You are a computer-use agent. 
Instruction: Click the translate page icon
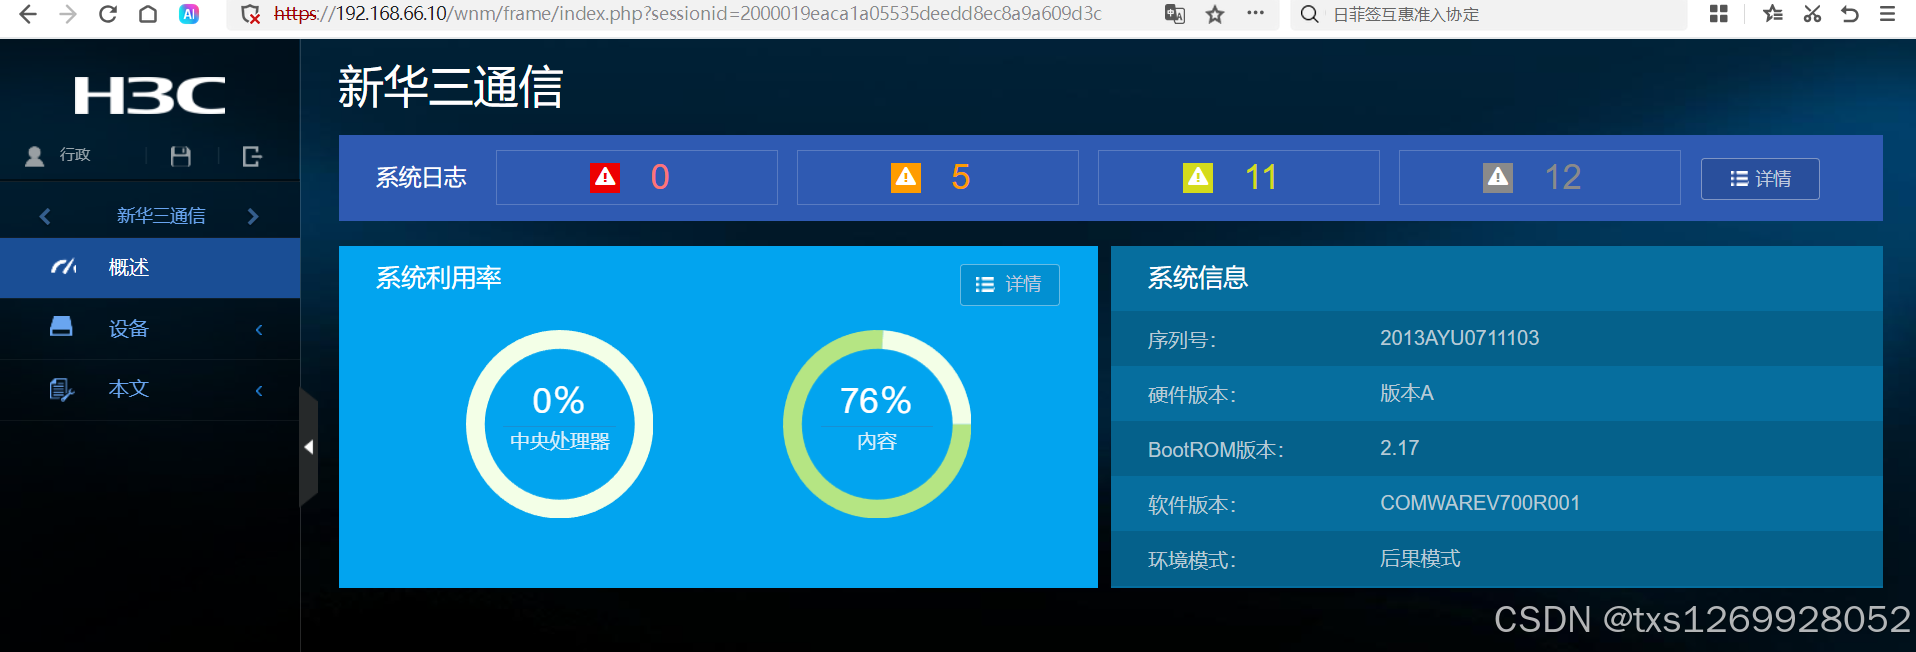1175,14
